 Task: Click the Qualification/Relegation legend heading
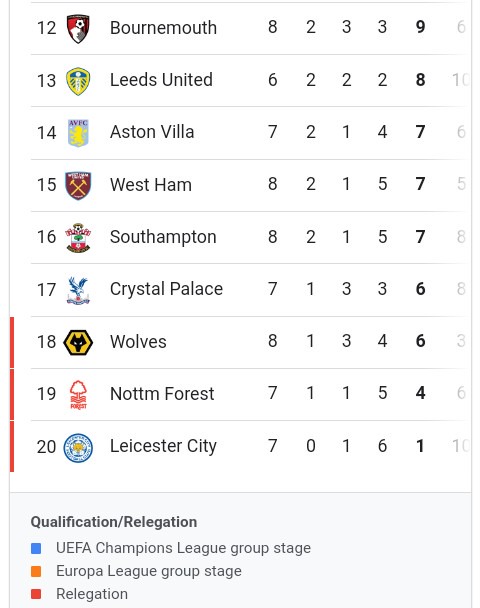click(114, 522)
